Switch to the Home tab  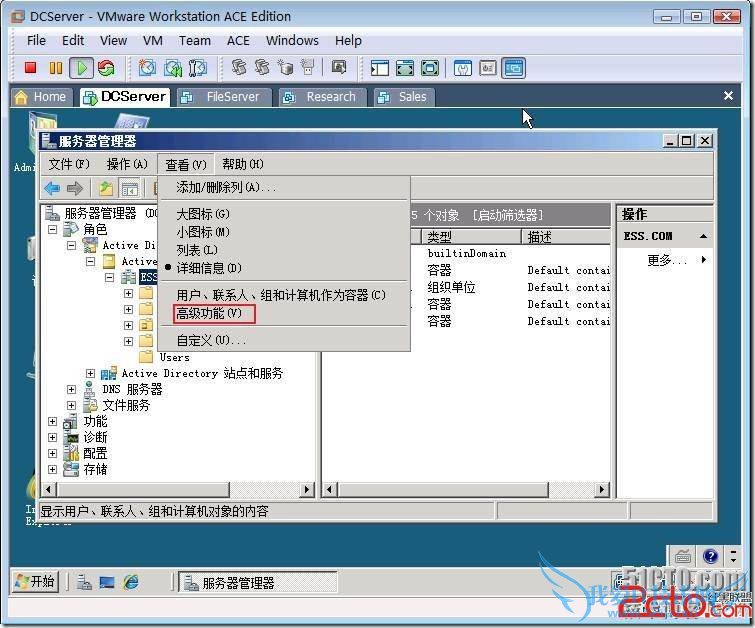(41, 97)
